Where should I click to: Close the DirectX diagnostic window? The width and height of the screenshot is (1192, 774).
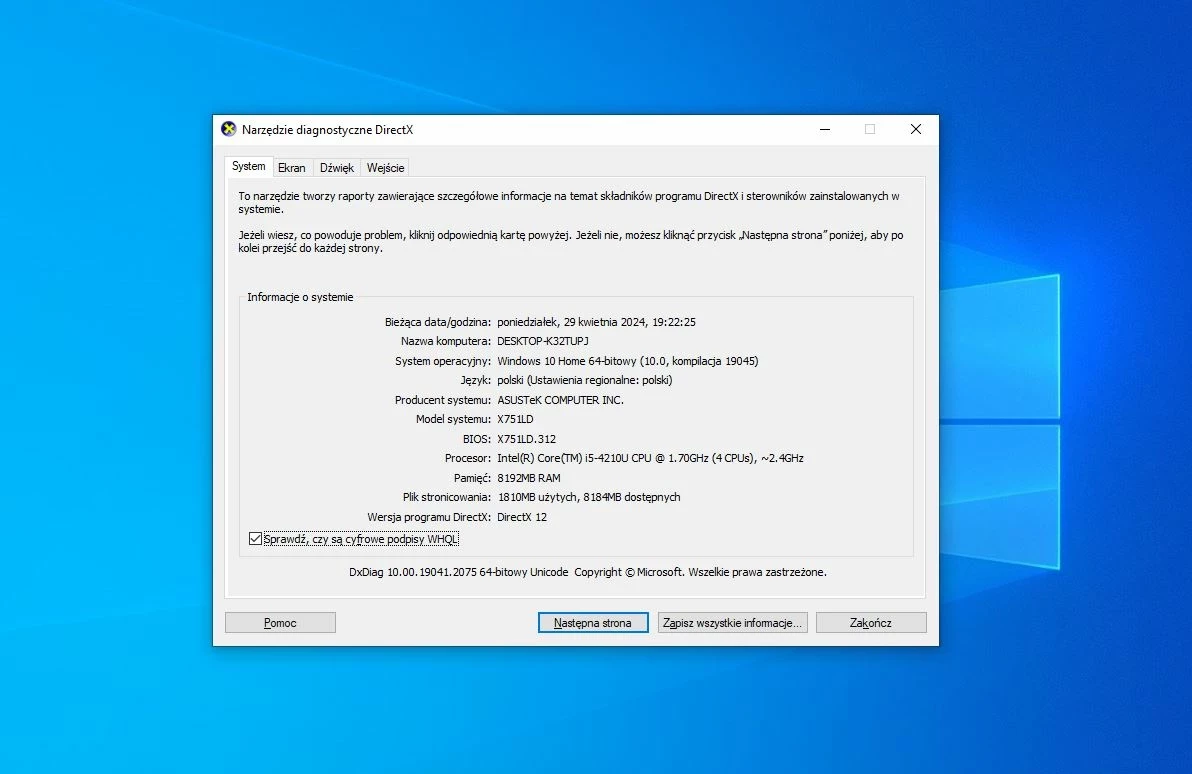(x=916, y=129)
